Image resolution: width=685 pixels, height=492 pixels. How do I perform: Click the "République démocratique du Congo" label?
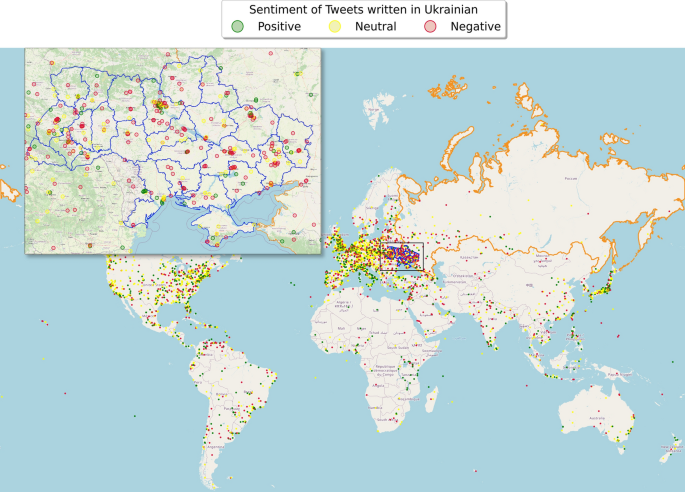pos(385,371)
